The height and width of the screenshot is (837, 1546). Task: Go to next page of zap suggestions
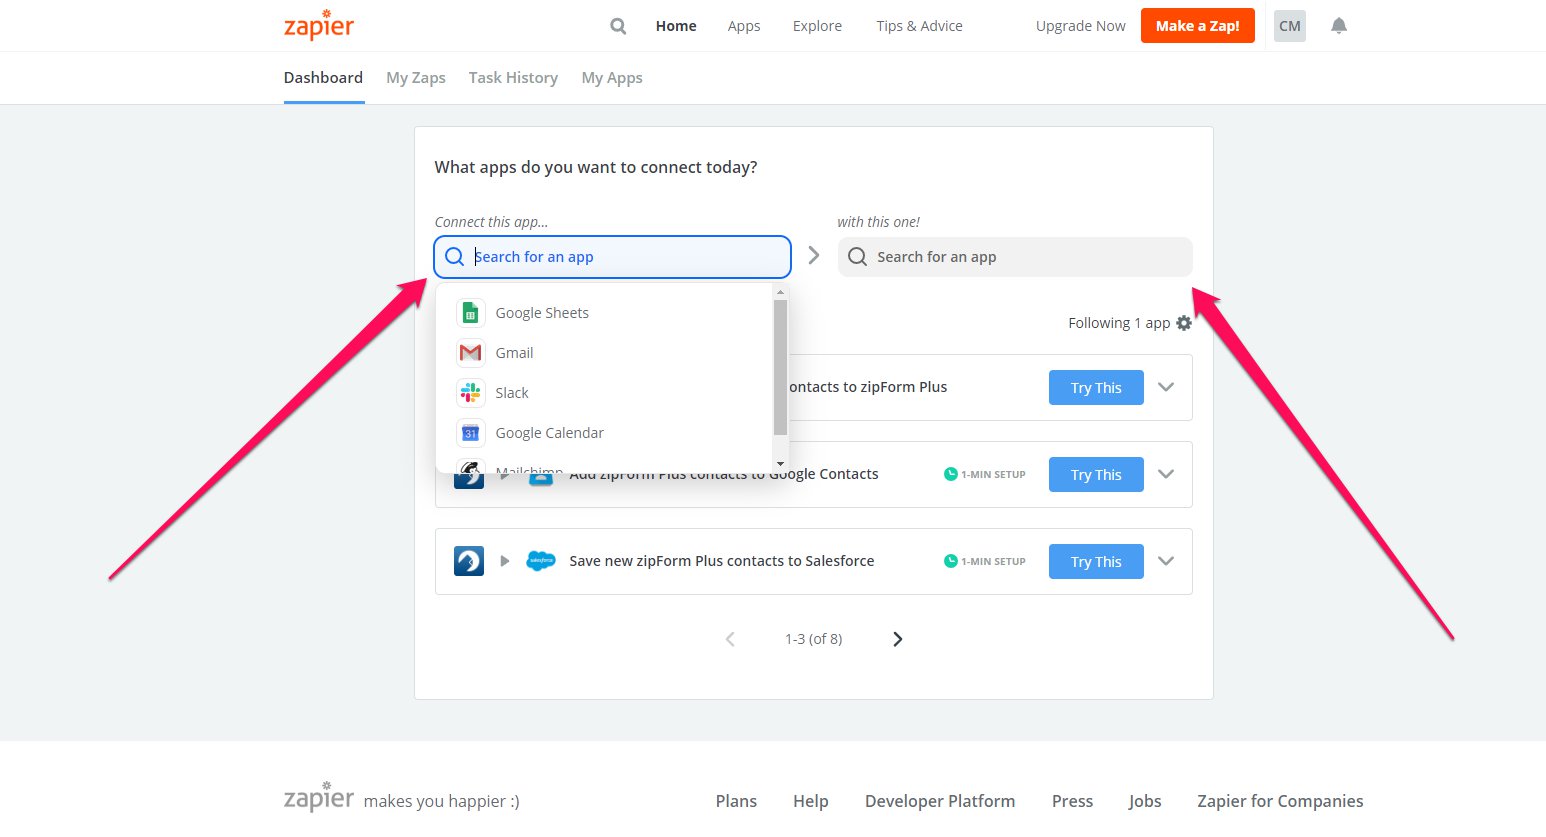[898, 639]
